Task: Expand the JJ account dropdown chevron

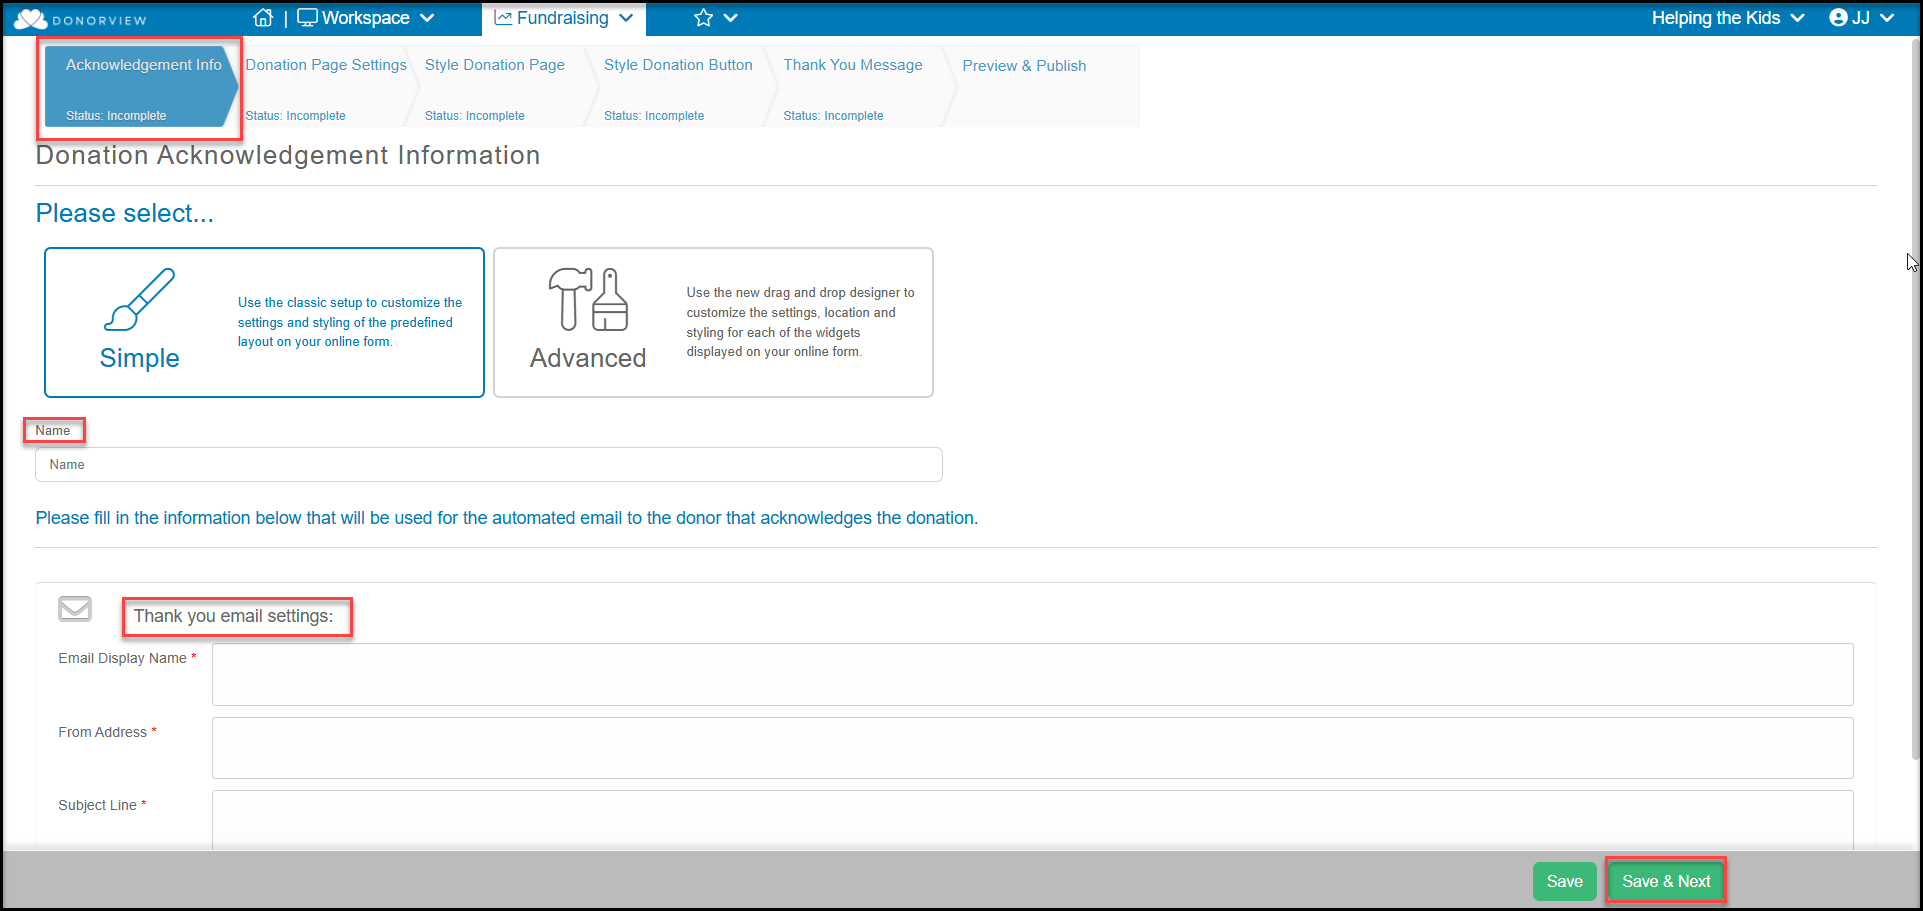Action: [x=1887, y=18]
